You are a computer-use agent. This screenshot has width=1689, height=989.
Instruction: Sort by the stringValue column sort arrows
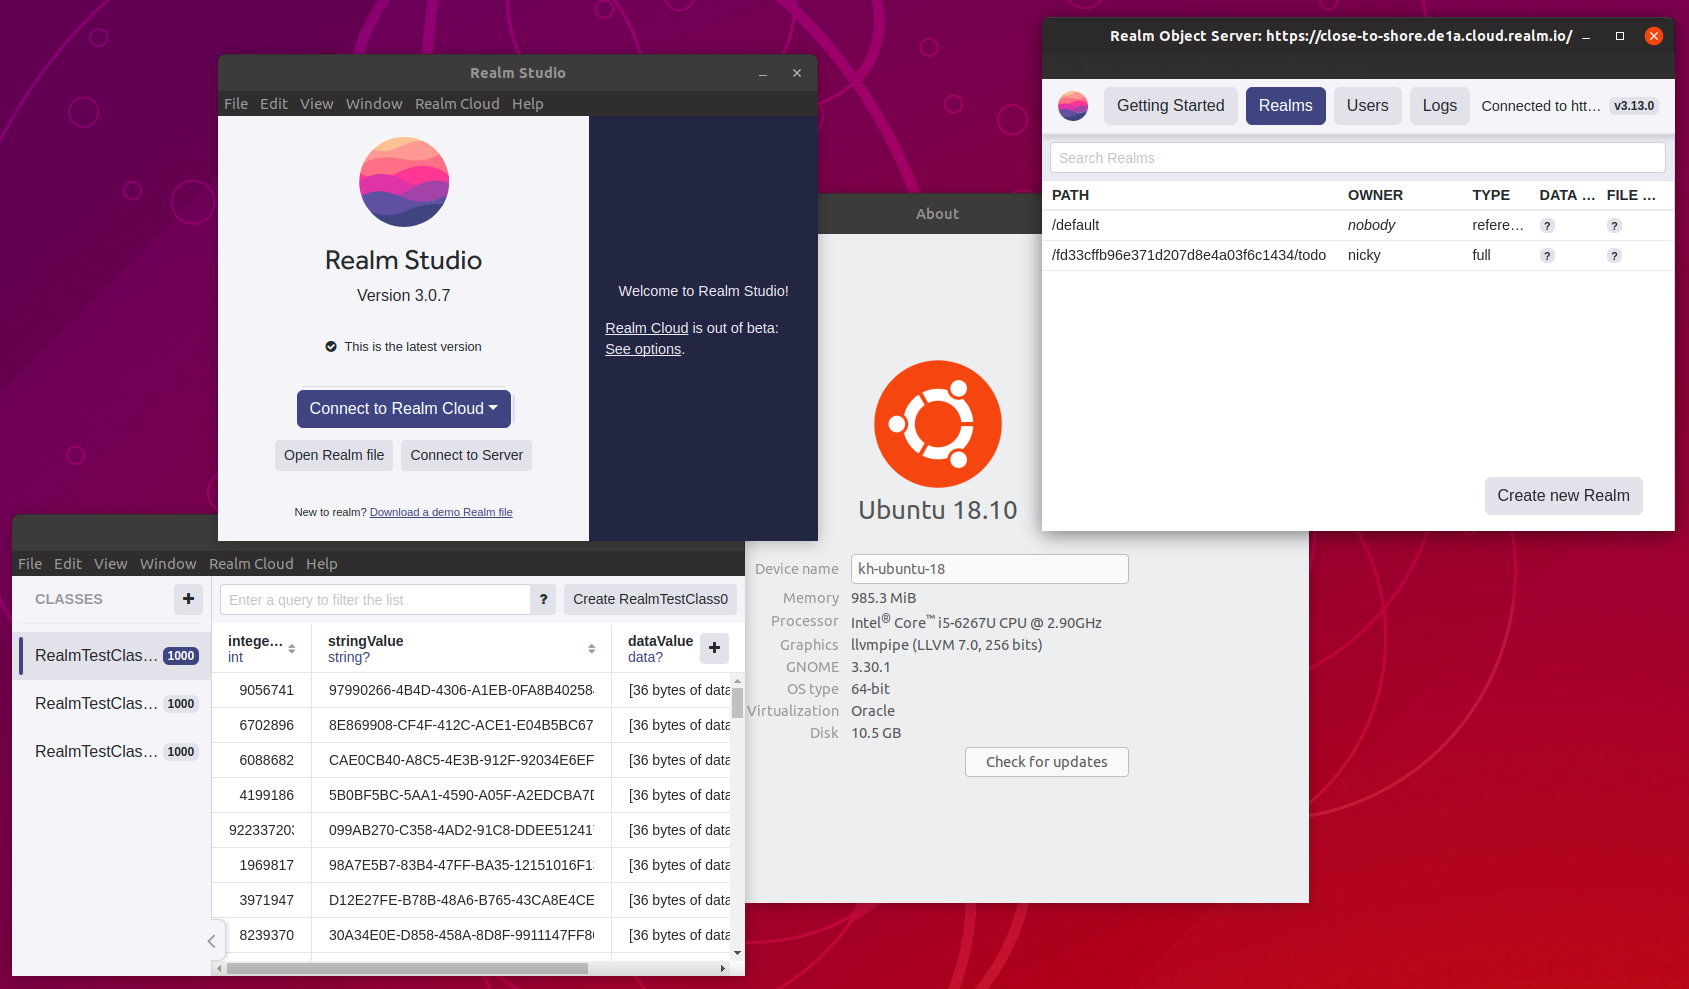coord(592,649)
